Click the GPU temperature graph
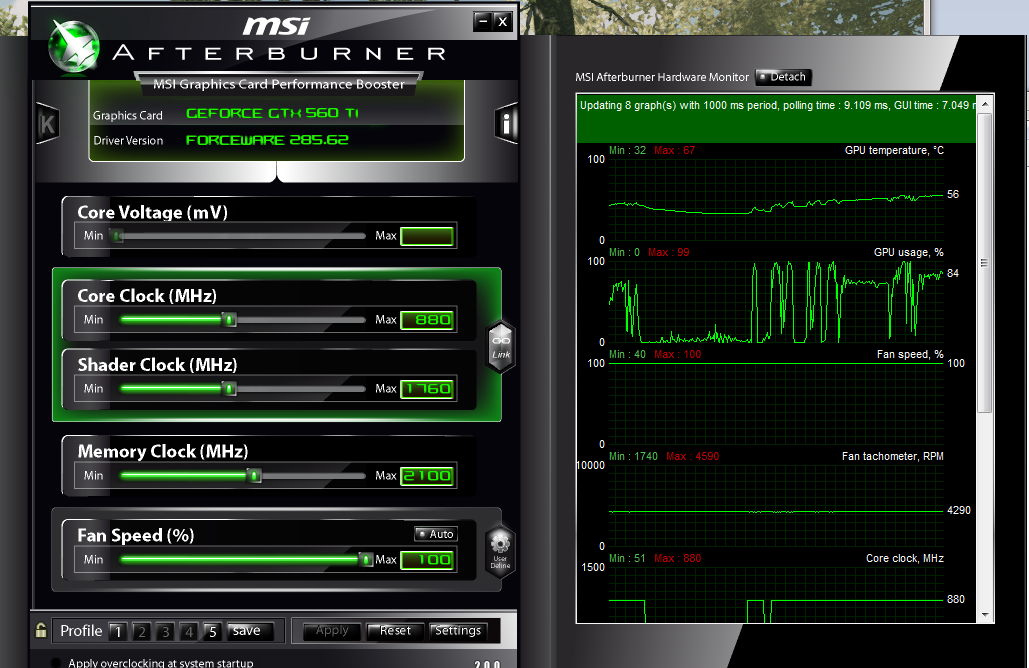1029x668 pixels. pos(776,199)
